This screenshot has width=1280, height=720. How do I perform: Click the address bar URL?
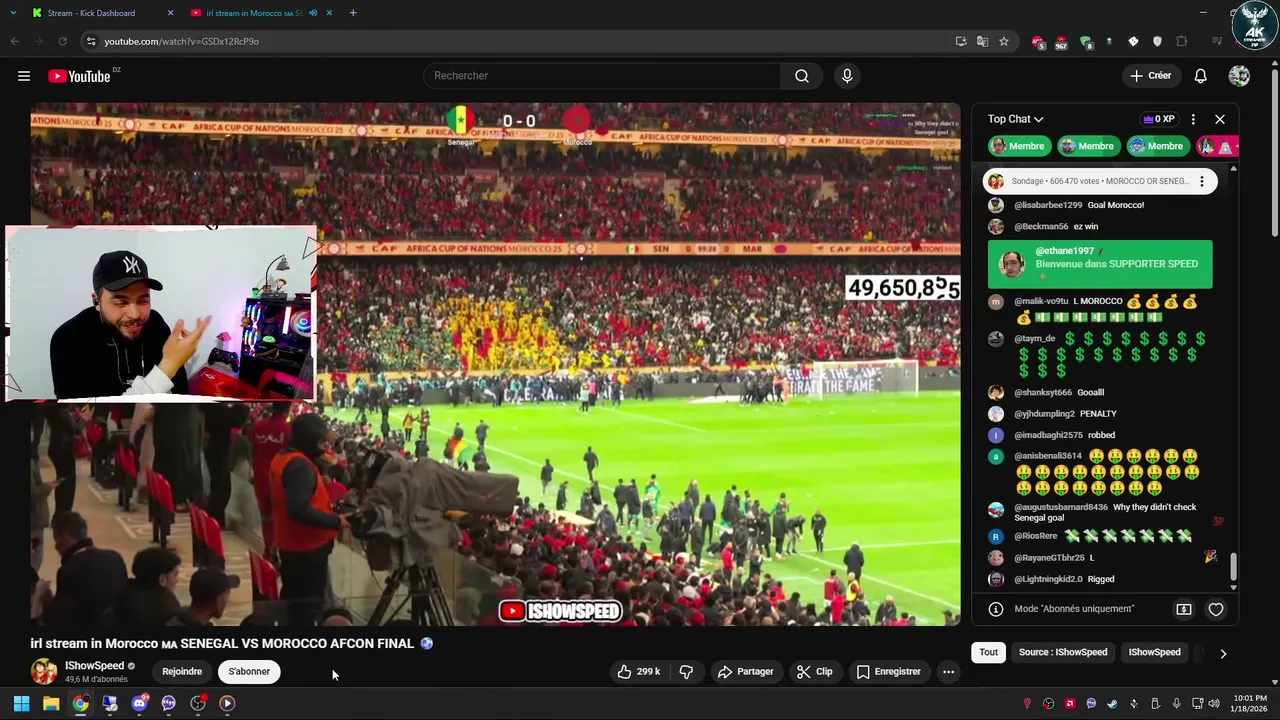click(x=181, y=41)
